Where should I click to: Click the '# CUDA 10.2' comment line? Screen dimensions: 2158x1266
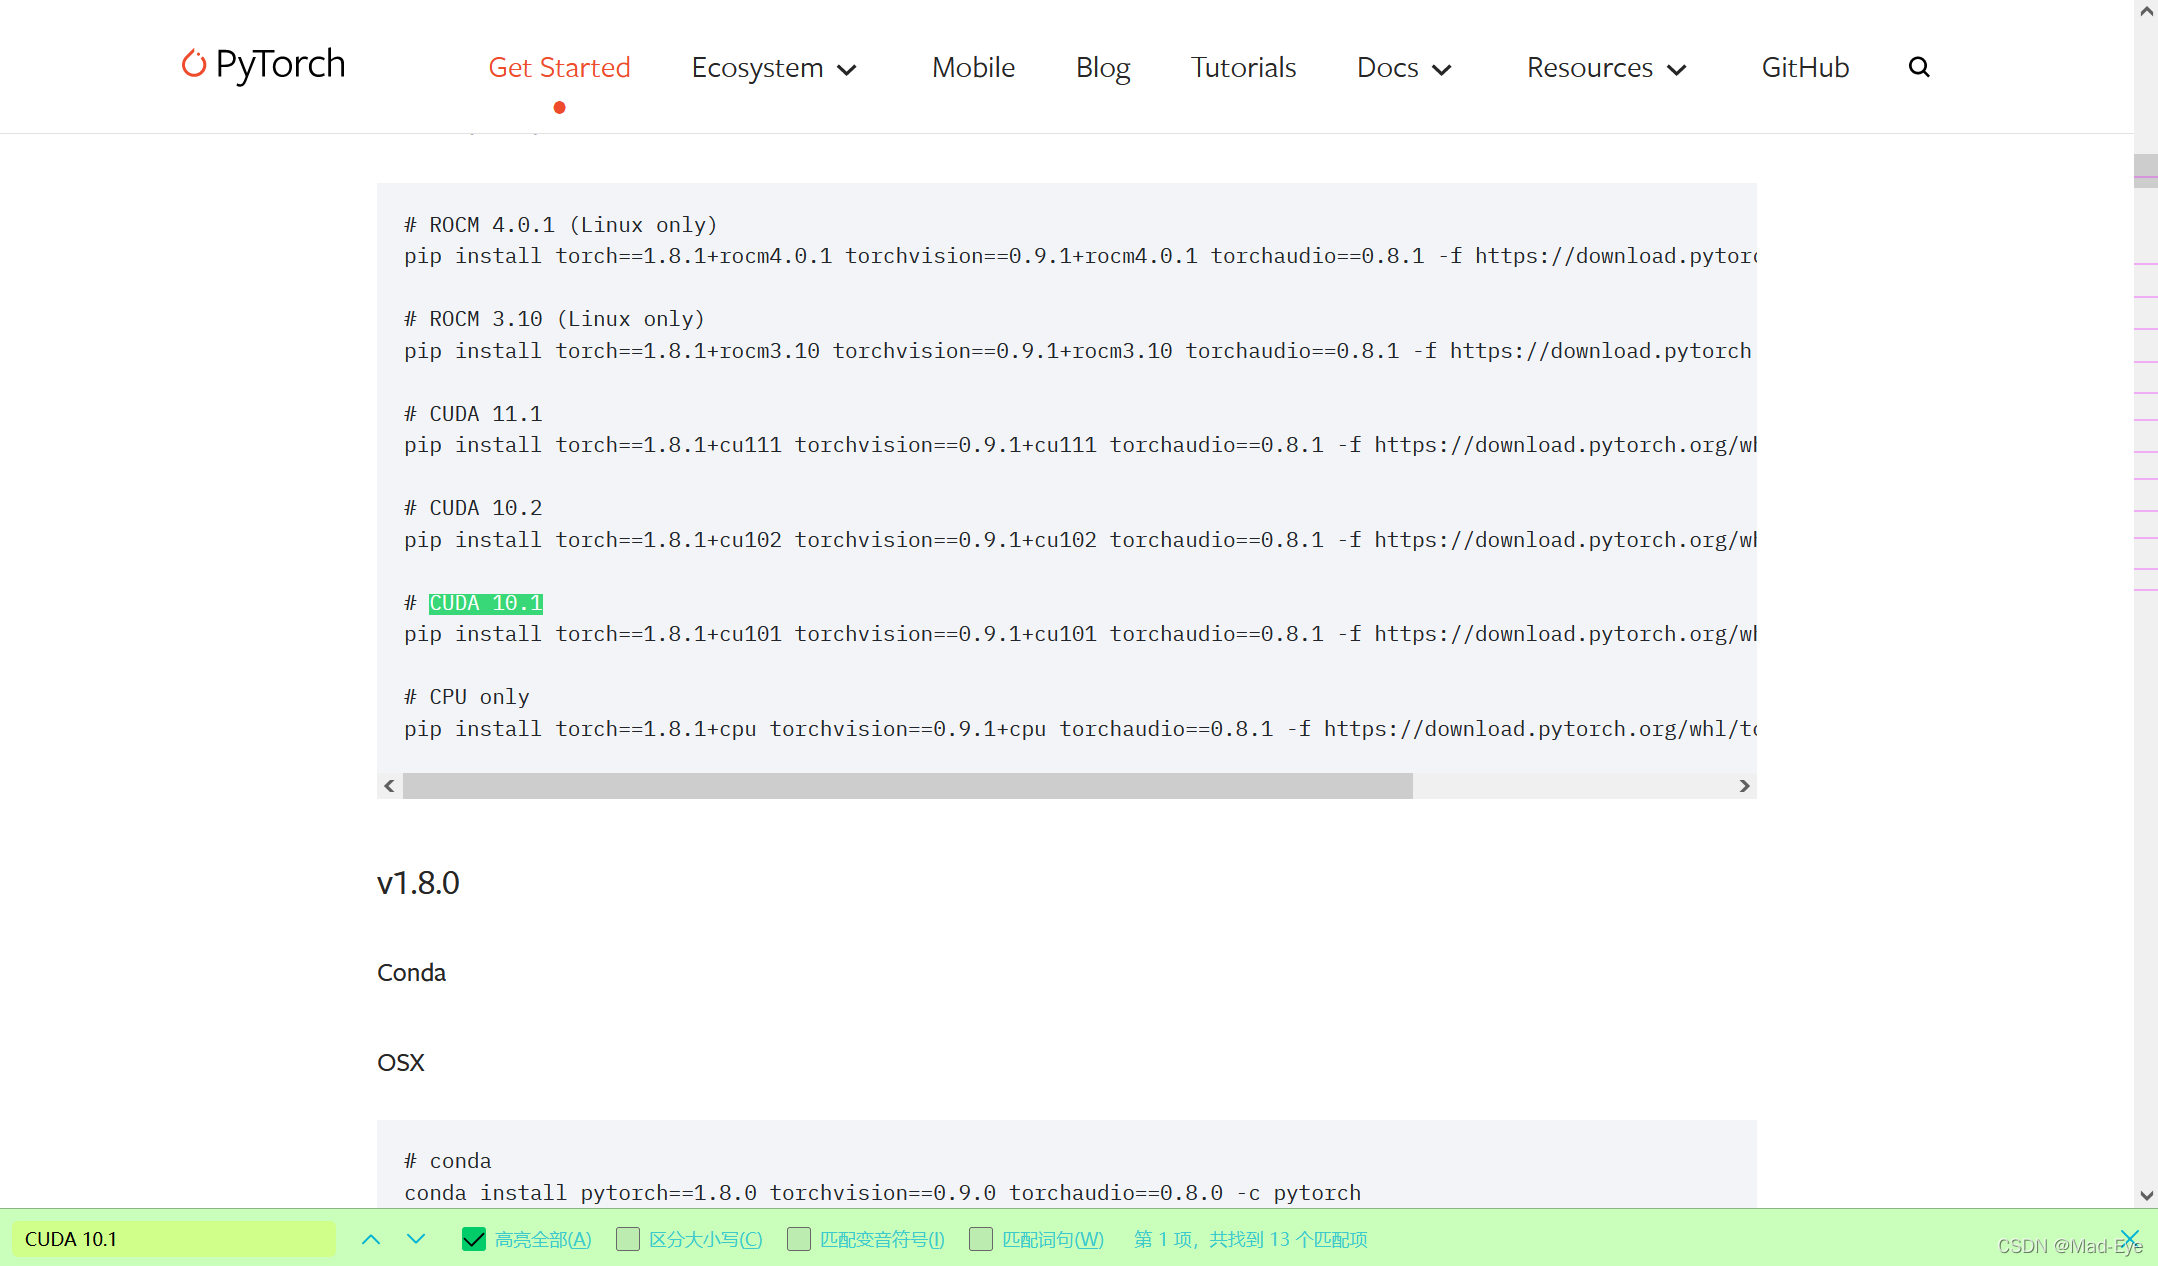[473, 508]
